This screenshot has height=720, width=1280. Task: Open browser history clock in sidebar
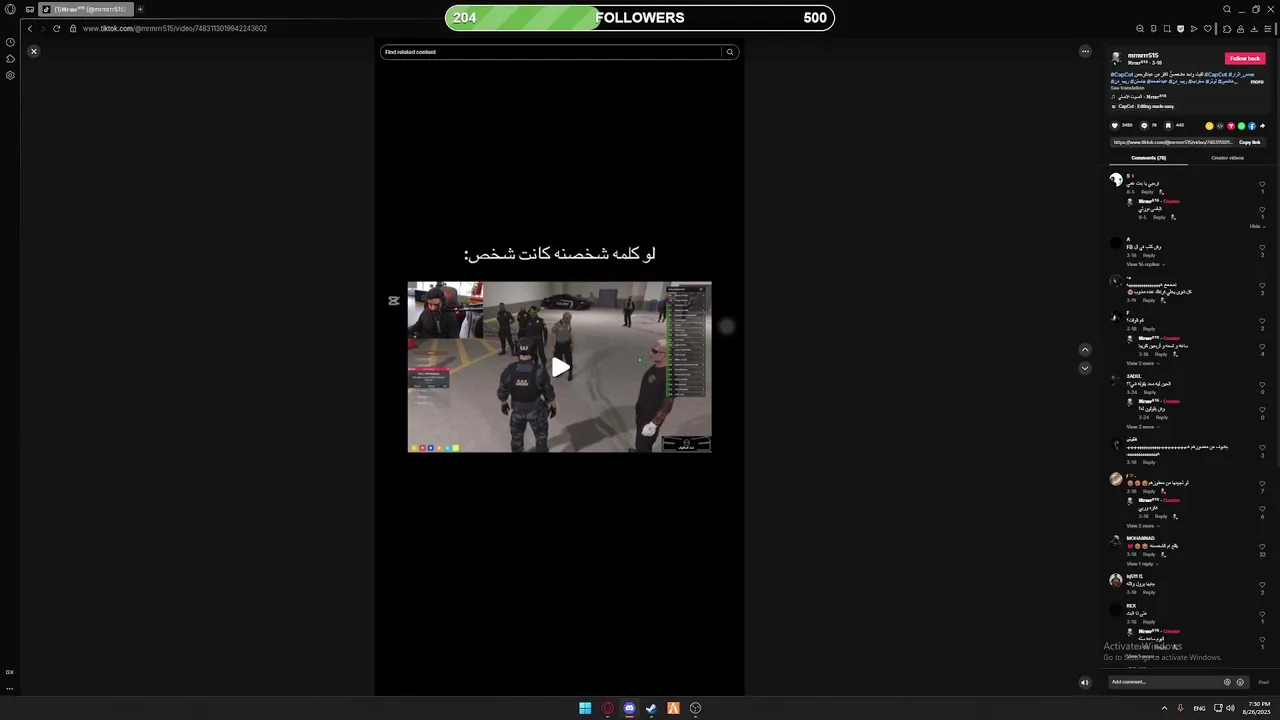(x=10, y=42)
